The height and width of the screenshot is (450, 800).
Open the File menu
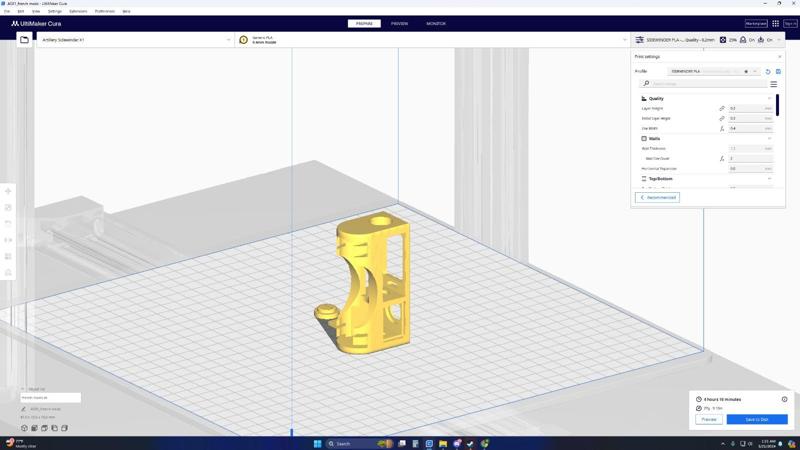[x=7, y=11]
